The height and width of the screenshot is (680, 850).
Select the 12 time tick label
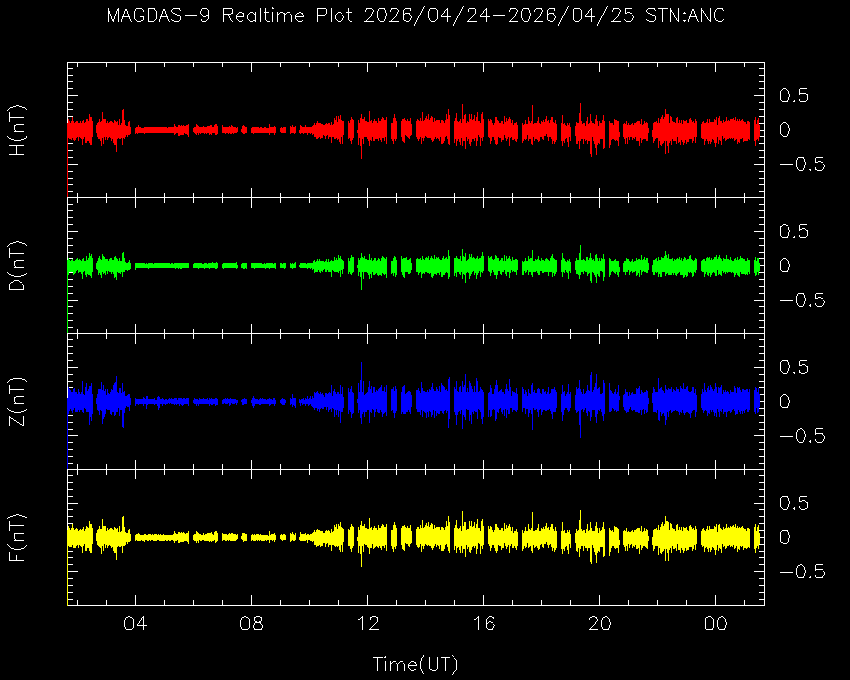tap(367, 624)
